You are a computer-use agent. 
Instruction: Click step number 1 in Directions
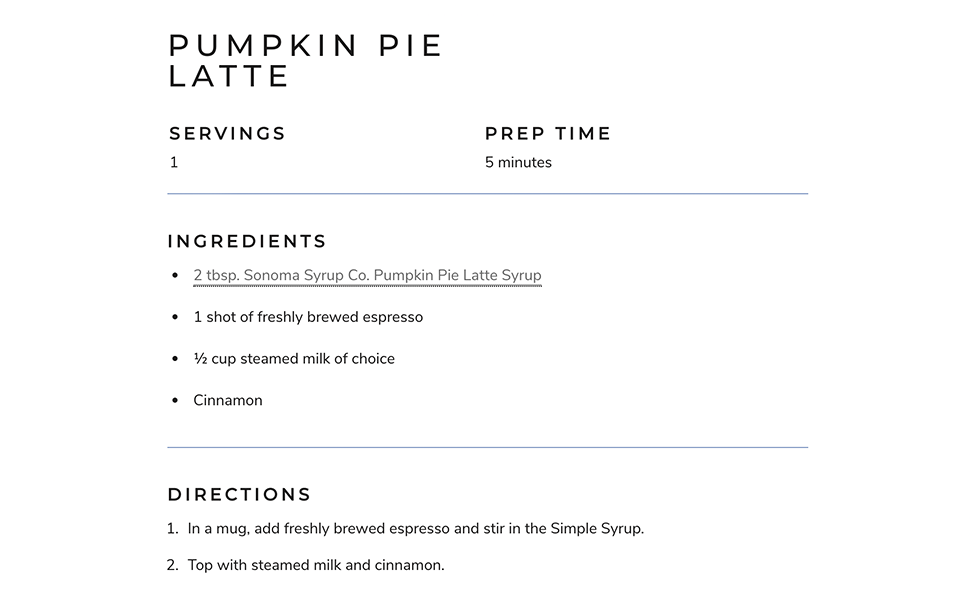coord(172,529)
